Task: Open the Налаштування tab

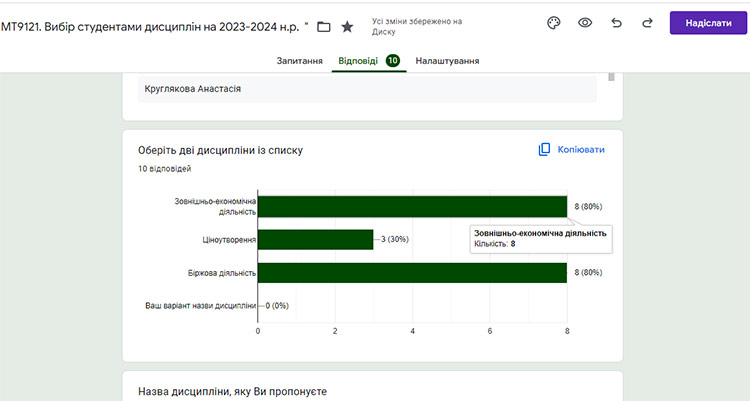Action: click(x=447, y=61)
